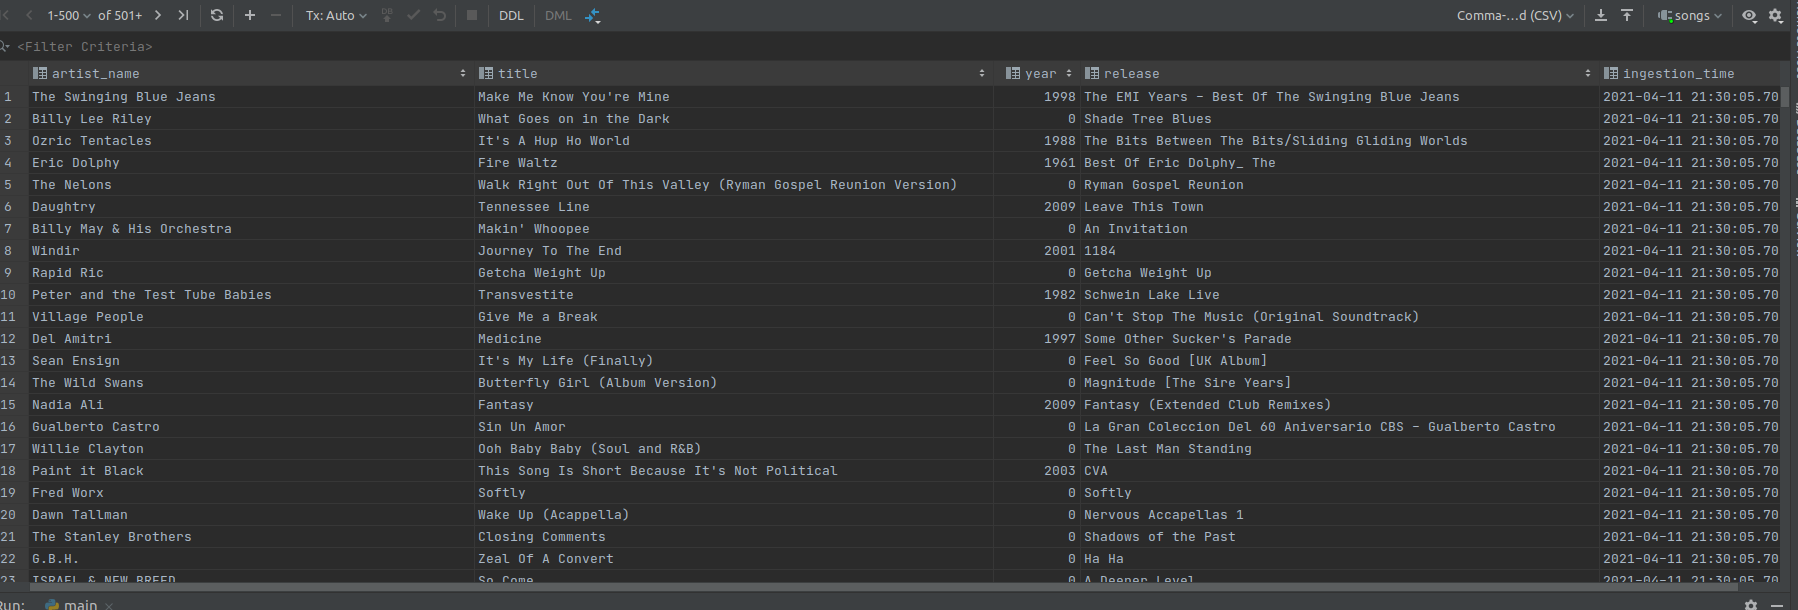Viewport: 1798px width, 610px height.
Task: Select cell 'The Swinging Blue Jeans' artist
Action: pos(250,96)
